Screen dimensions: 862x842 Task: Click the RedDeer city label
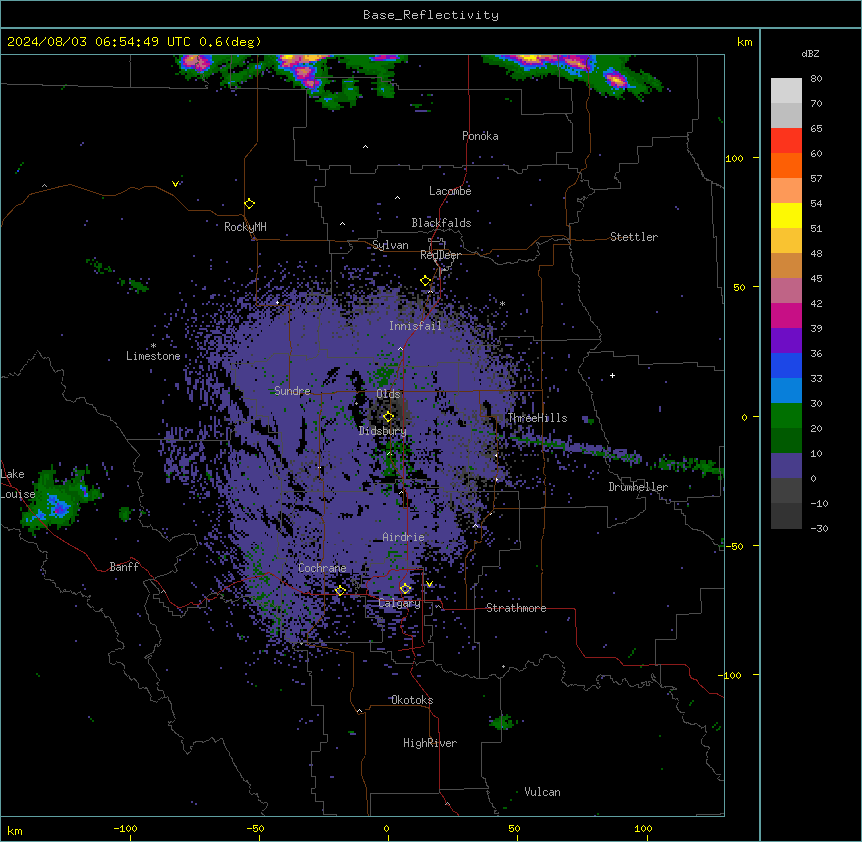[x=440, y=255]
